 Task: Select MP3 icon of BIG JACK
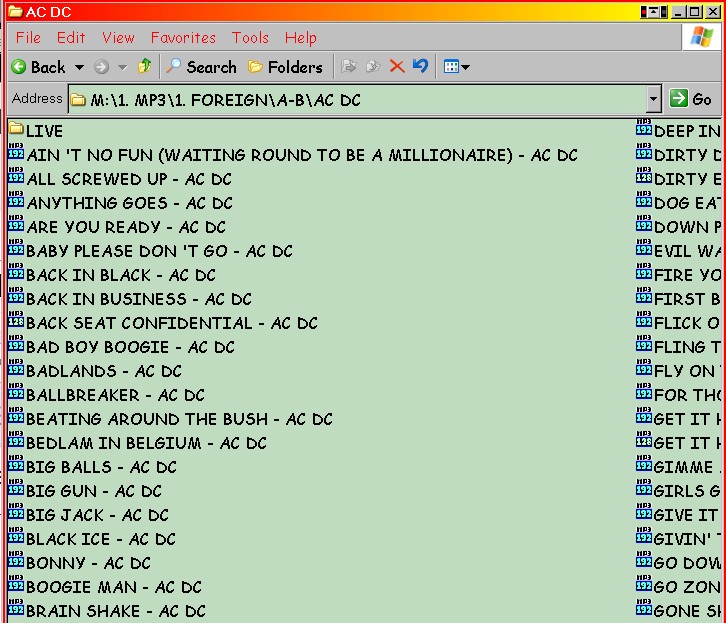pos(16,512)
